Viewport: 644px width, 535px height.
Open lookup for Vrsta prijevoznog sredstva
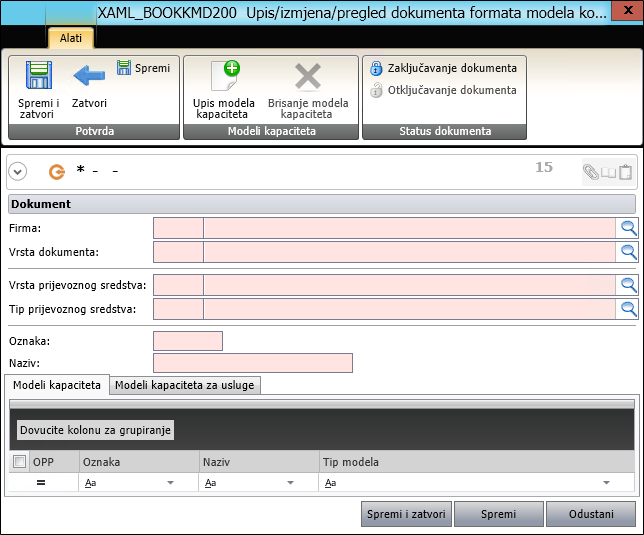tap(628, 285)
